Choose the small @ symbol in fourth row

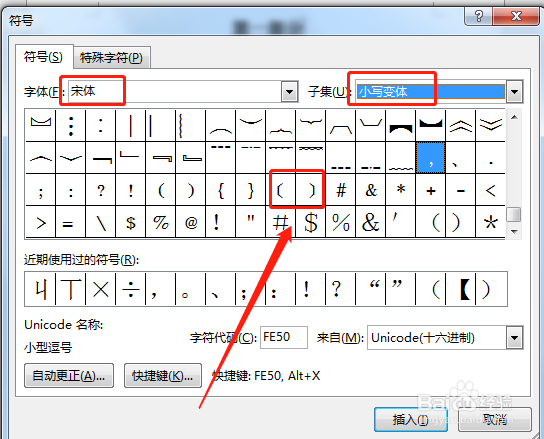(191, 222)
